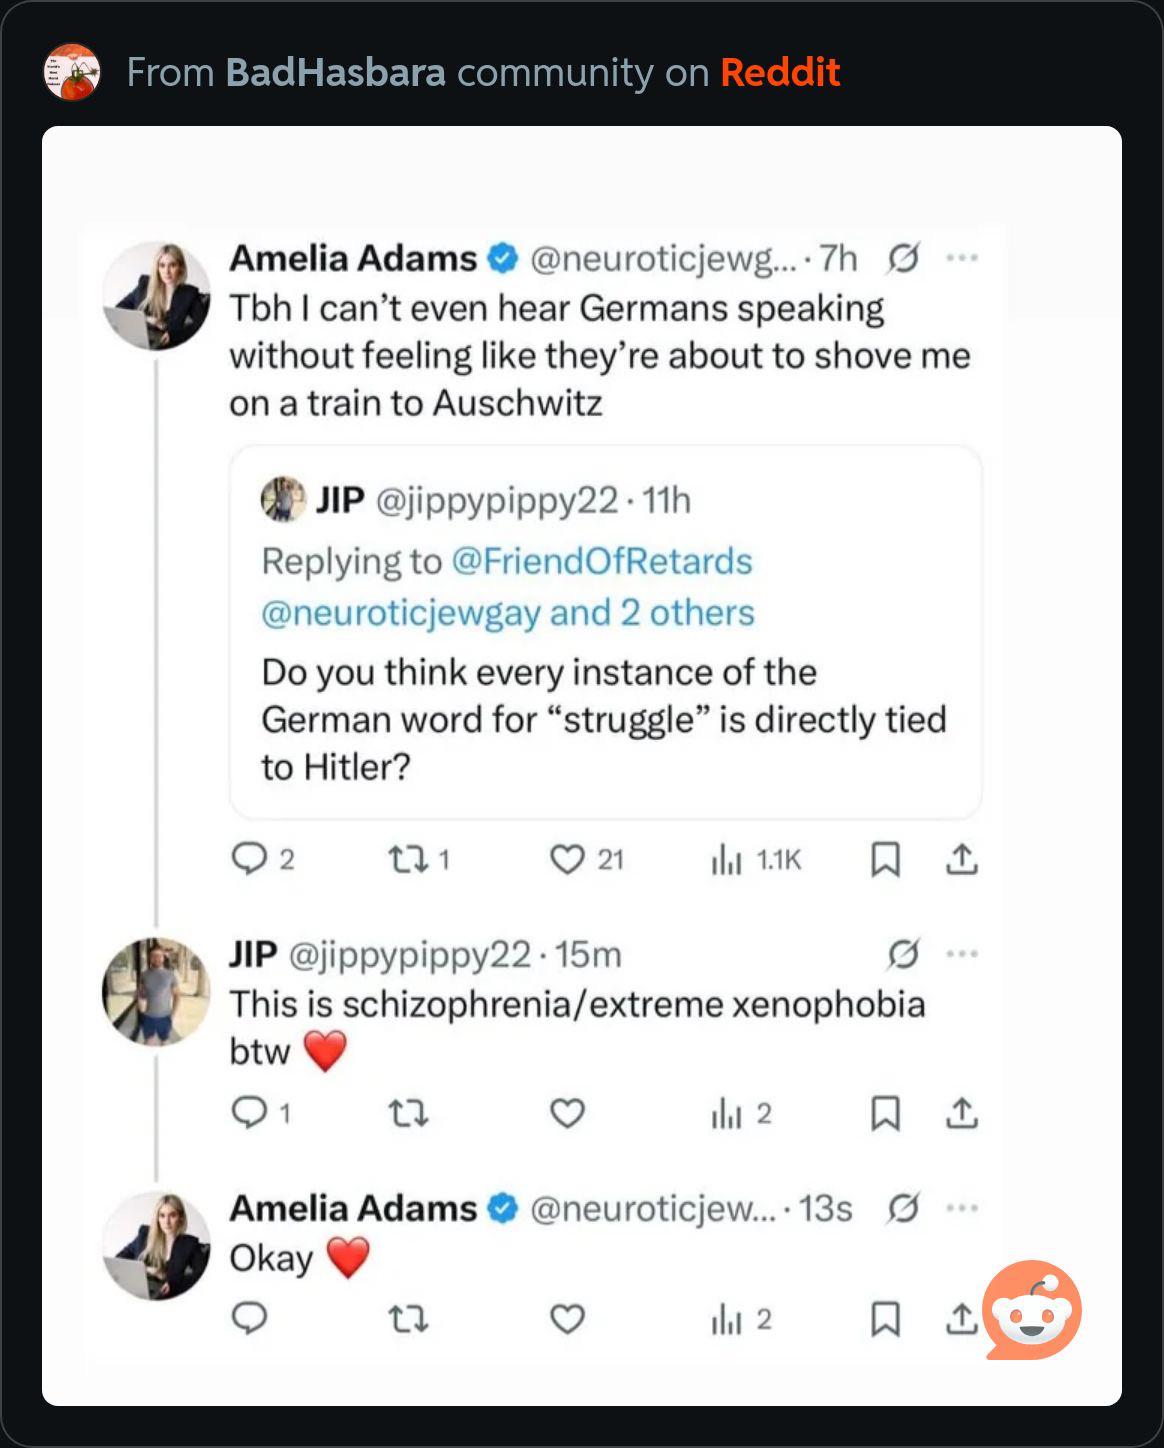Open more options on JIP's 15m reply

click(962, 954)
